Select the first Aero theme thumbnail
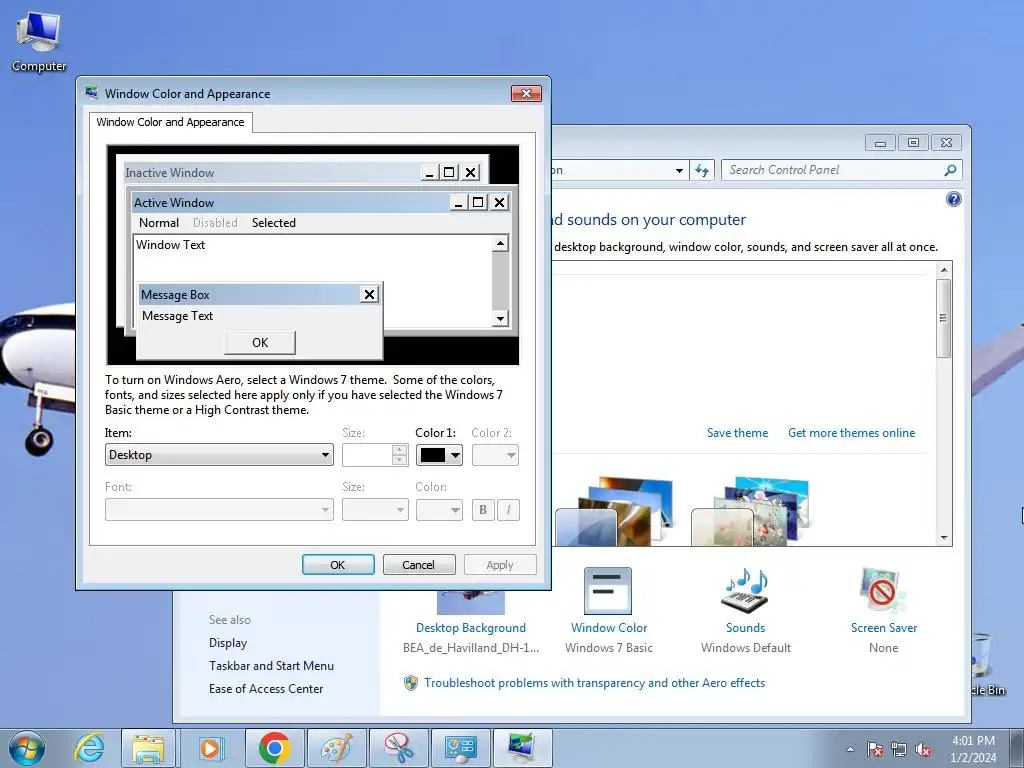1024x768 pixels. (x=614, y=511)
